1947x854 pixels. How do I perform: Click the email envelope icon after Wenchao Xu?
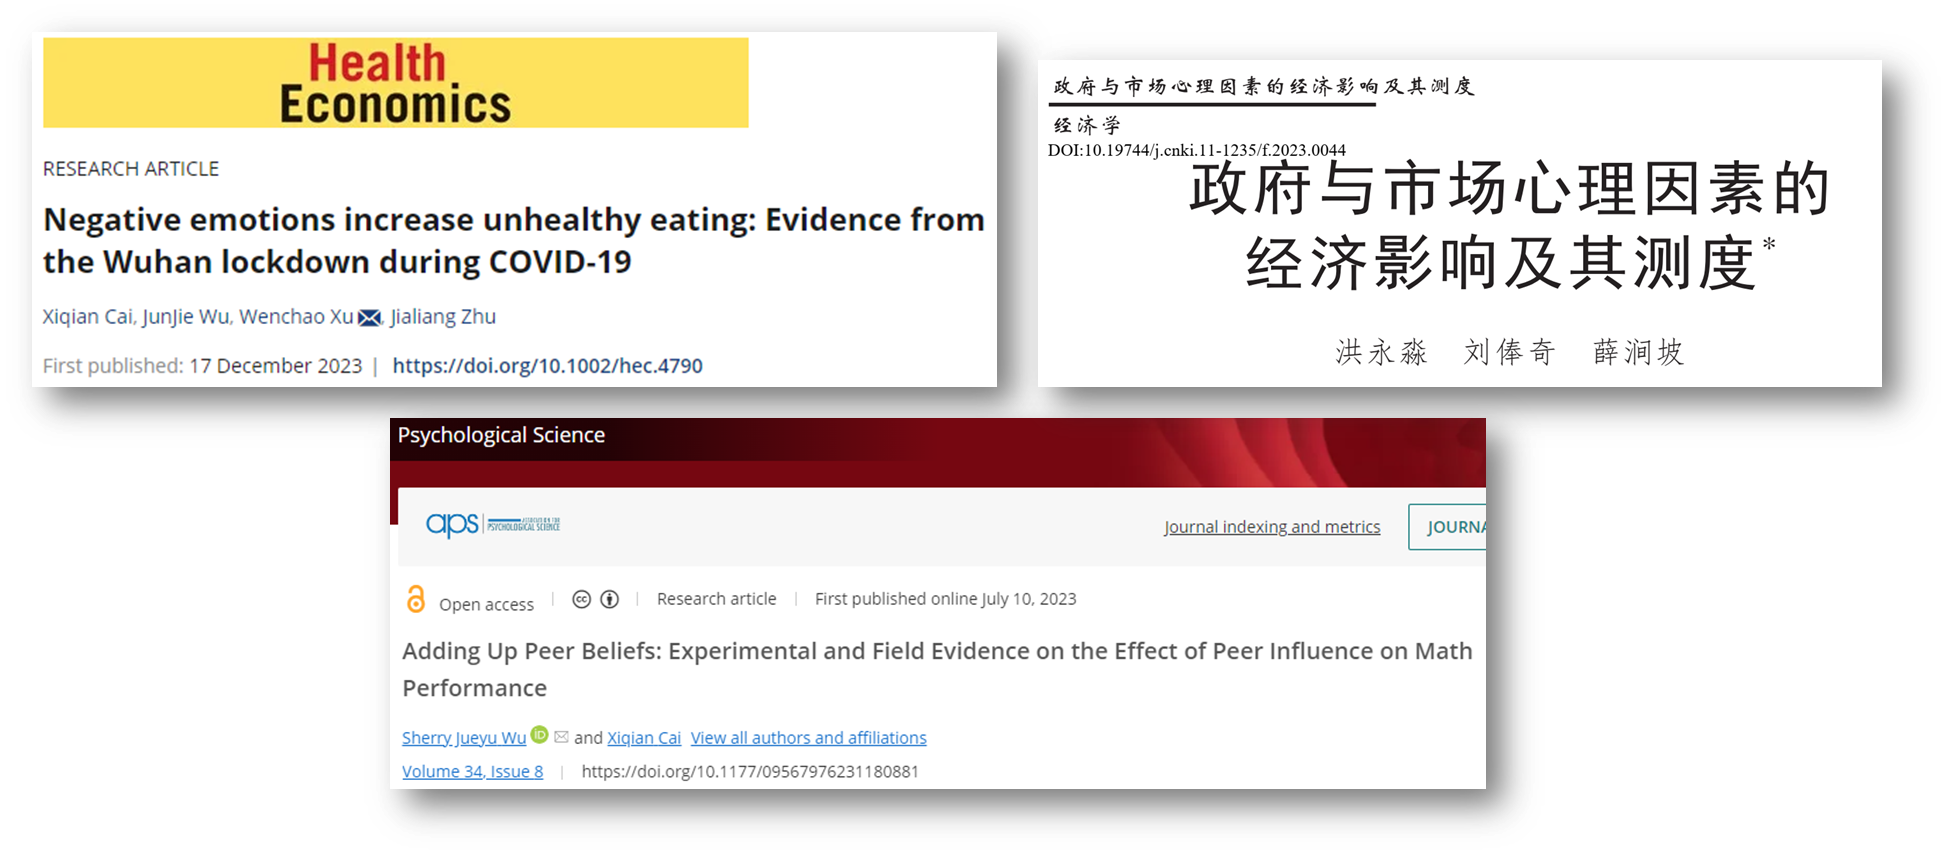click(369, 318)
